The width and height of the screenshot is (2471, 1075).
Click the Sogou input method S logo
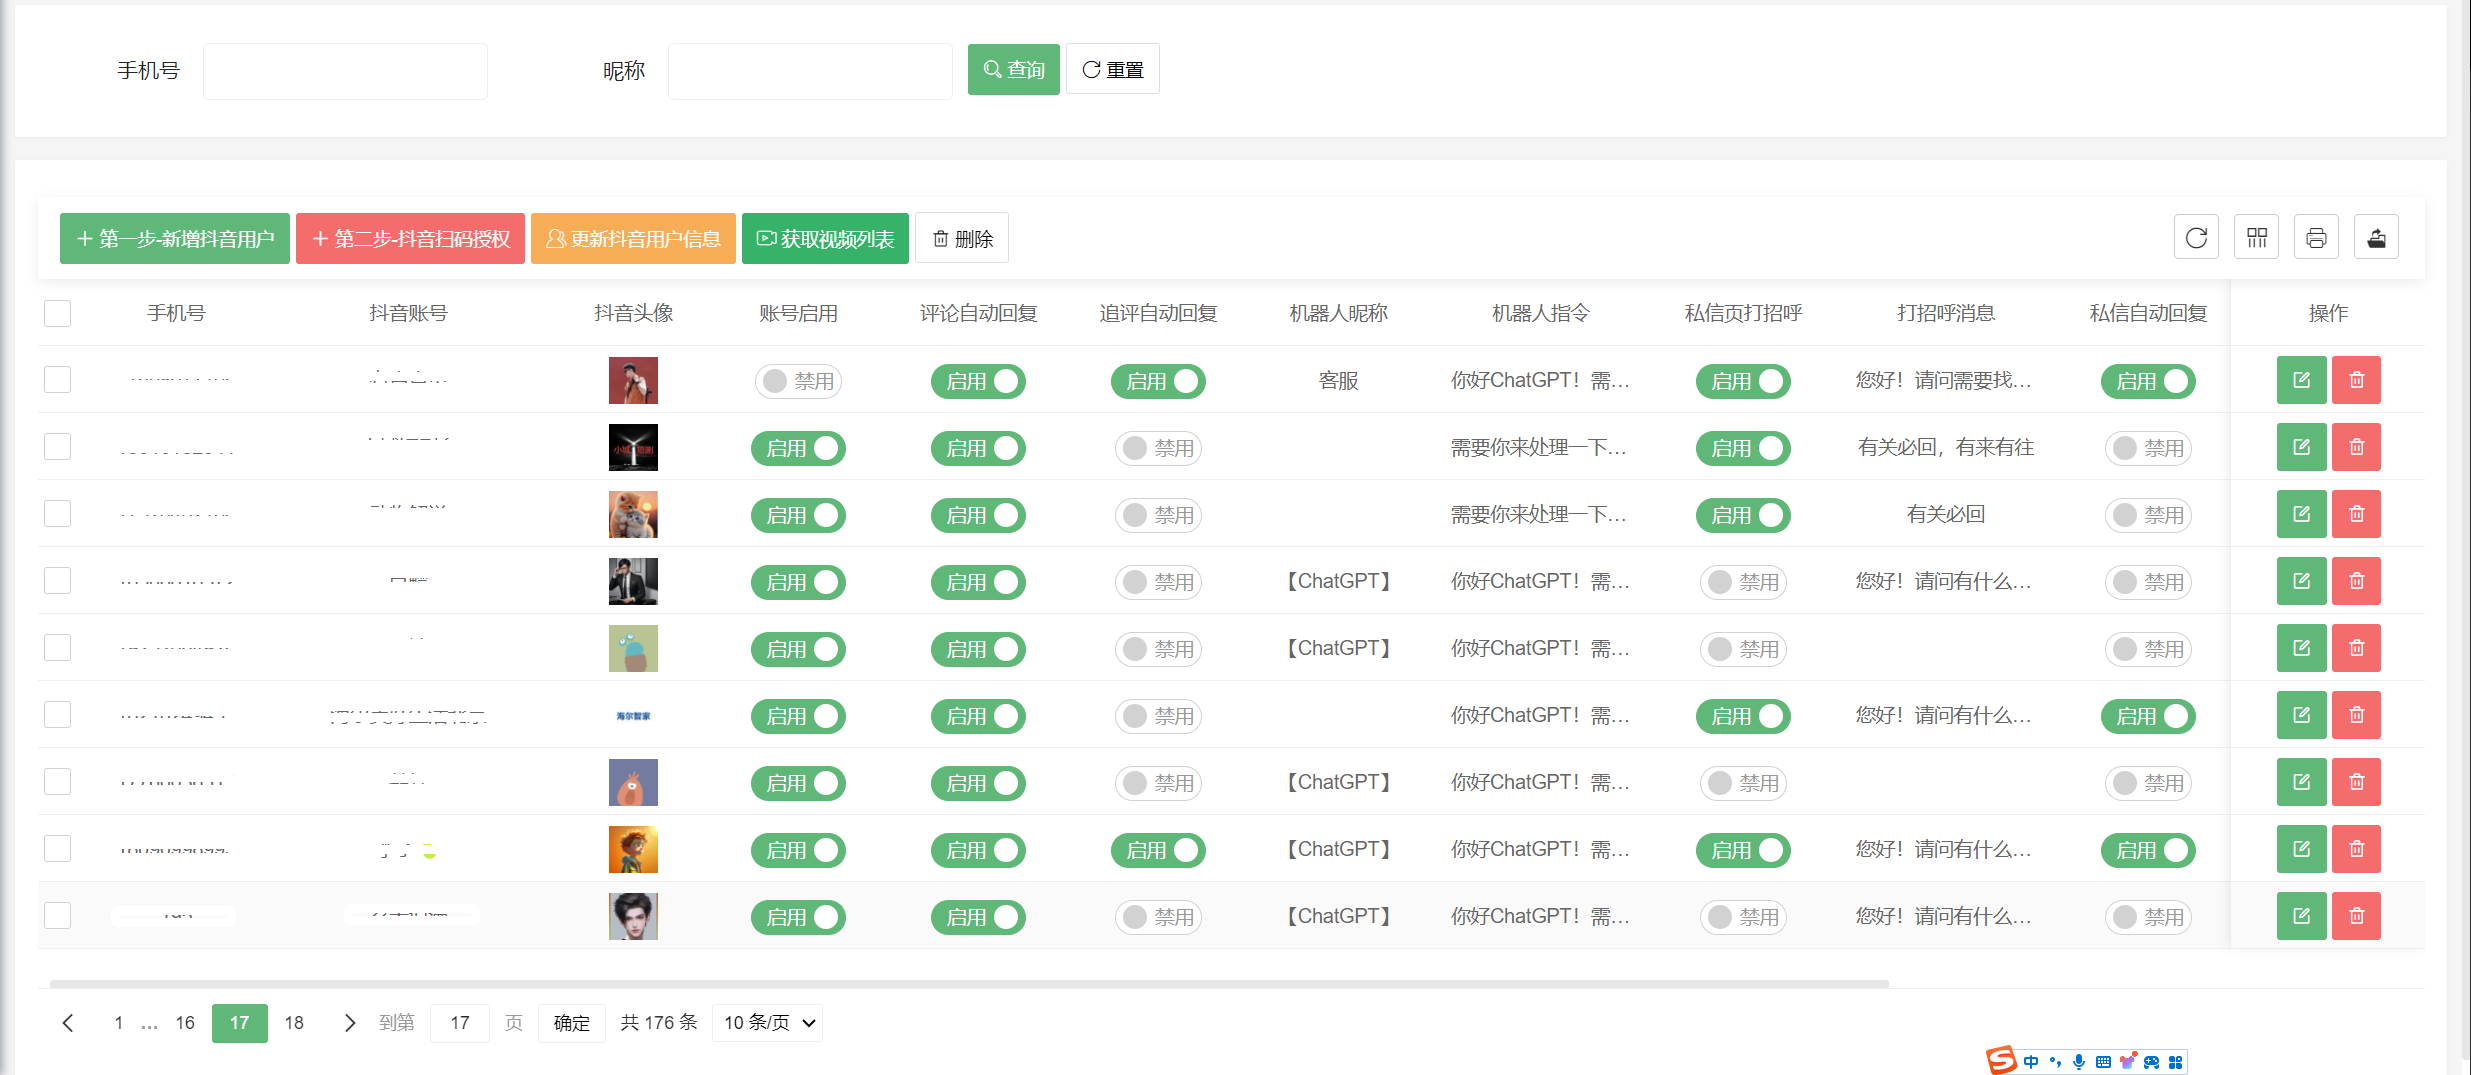[x=2001, y=1060]
